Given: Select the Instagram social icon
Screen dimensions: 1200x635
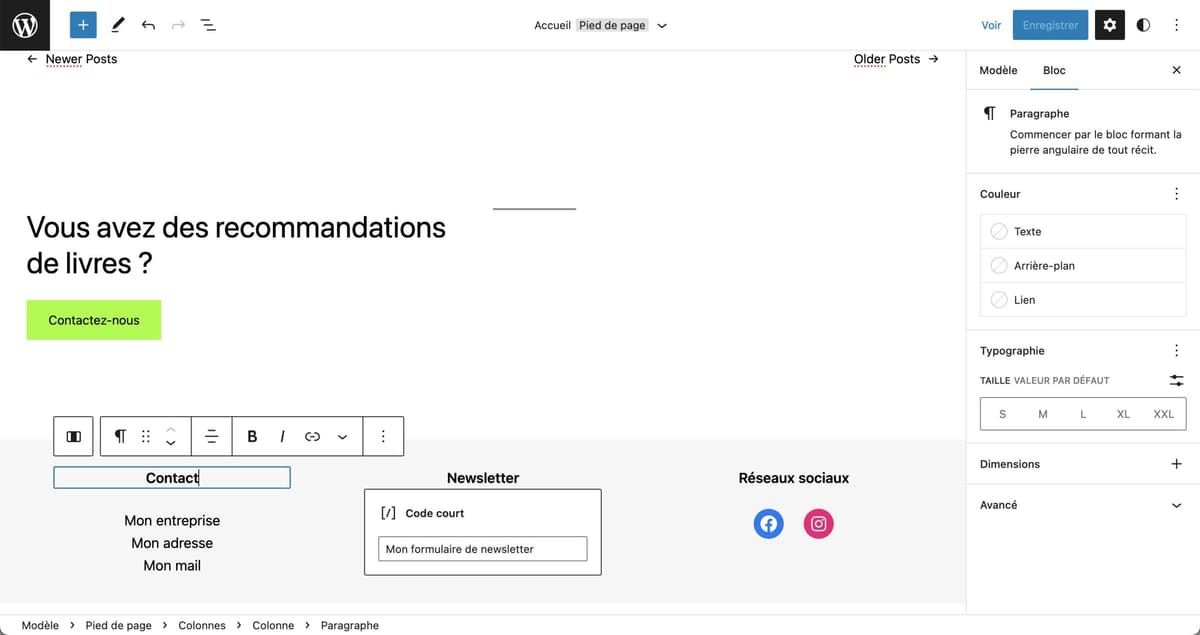Looking at the screenshot, I should point(818,523).
